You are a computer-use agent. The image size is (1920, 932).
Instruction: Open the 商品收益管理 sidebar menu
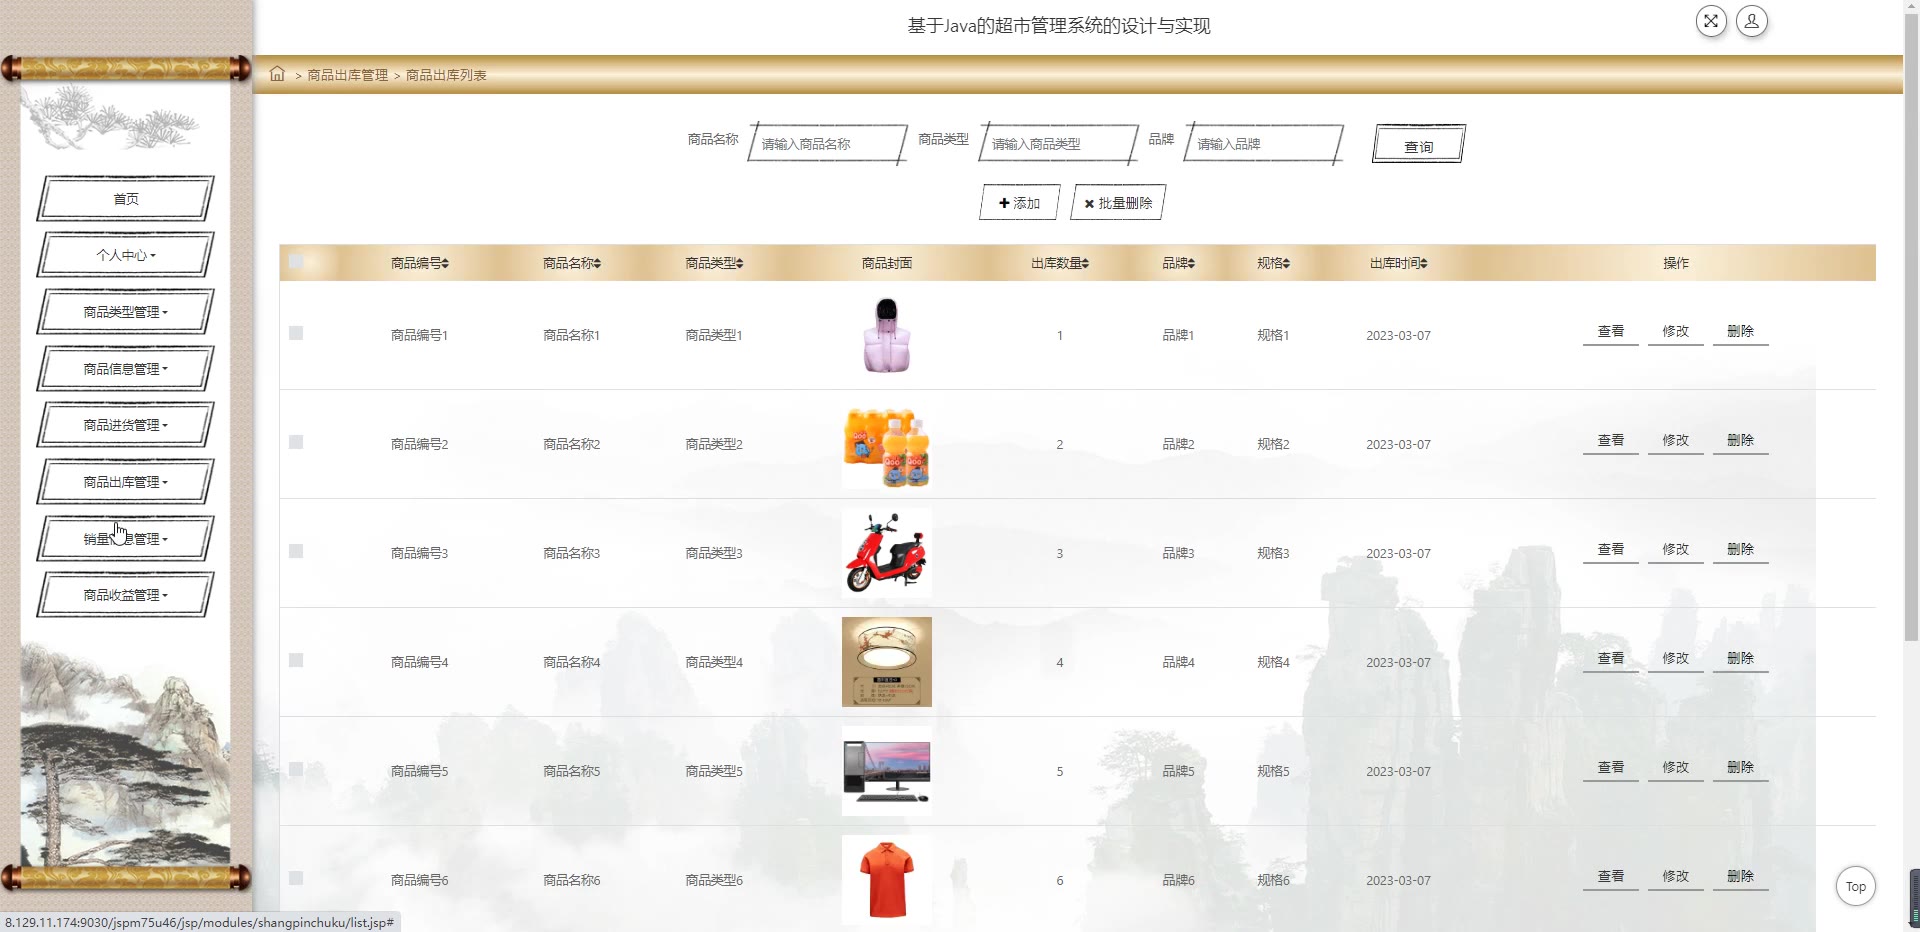point(126,595)
